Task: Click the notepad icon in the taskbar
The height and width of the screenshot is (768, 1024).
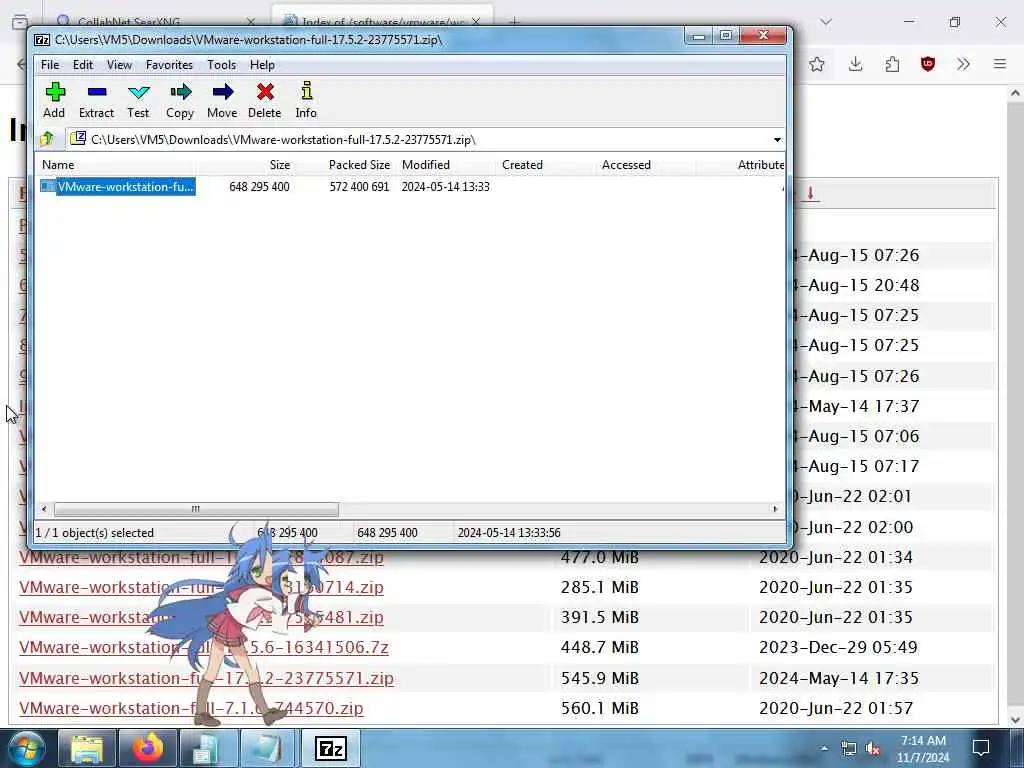Action: (x=268, y=749)
